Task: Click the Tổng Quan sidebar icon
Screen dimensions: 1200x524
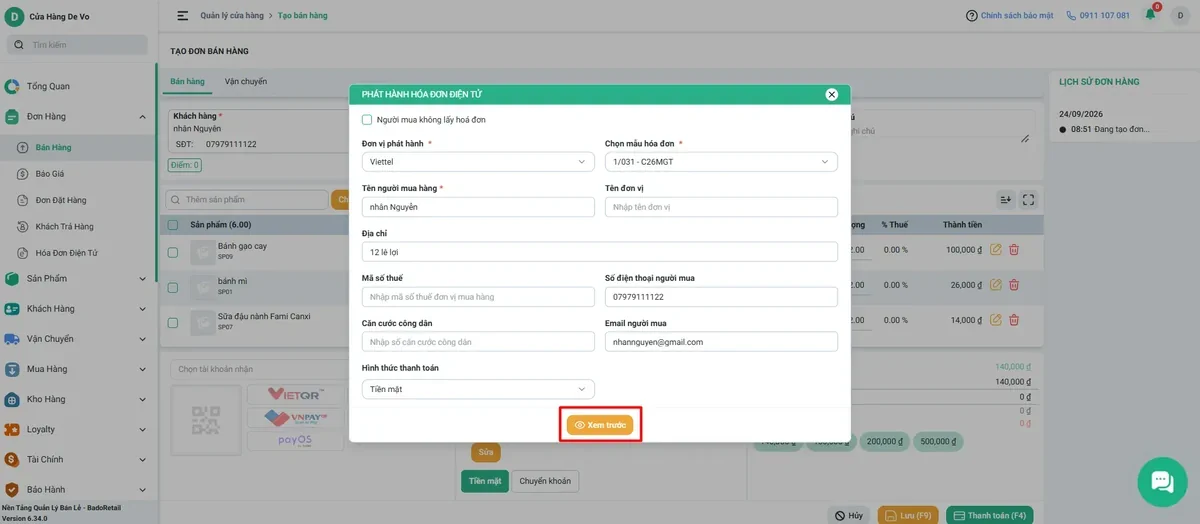Action: click(12, 86)
